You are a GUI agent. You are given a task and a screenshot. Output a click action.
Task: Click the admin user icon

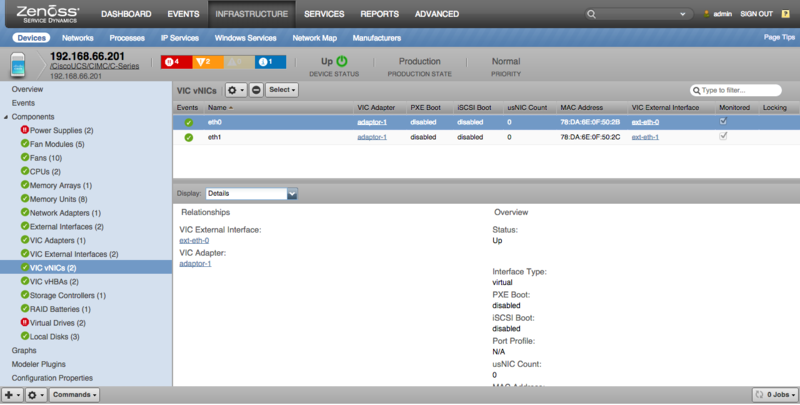[x=707, y=14]
